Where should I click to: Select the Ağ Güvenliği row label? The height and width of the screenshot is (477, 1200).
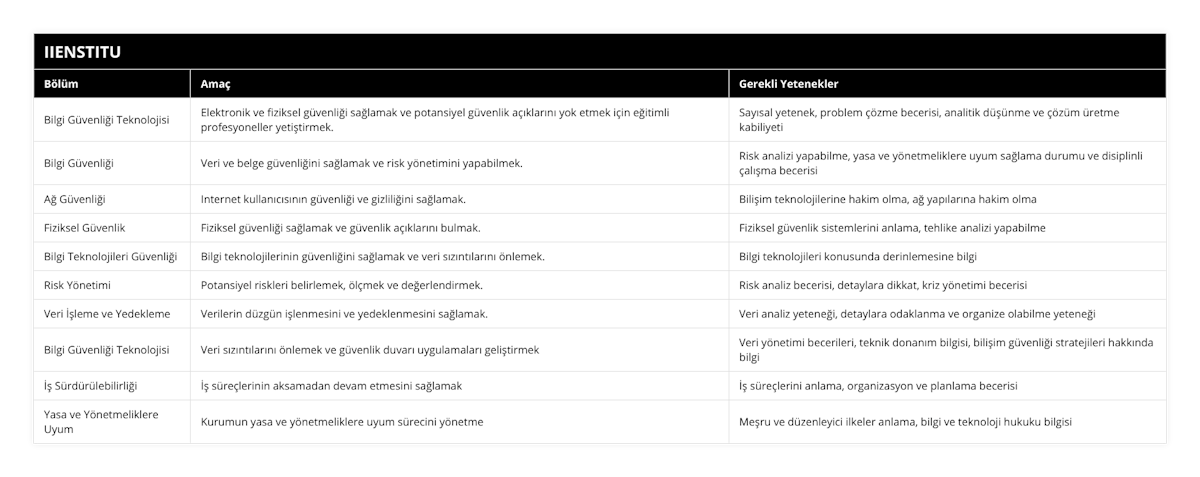tap(76, 199)
